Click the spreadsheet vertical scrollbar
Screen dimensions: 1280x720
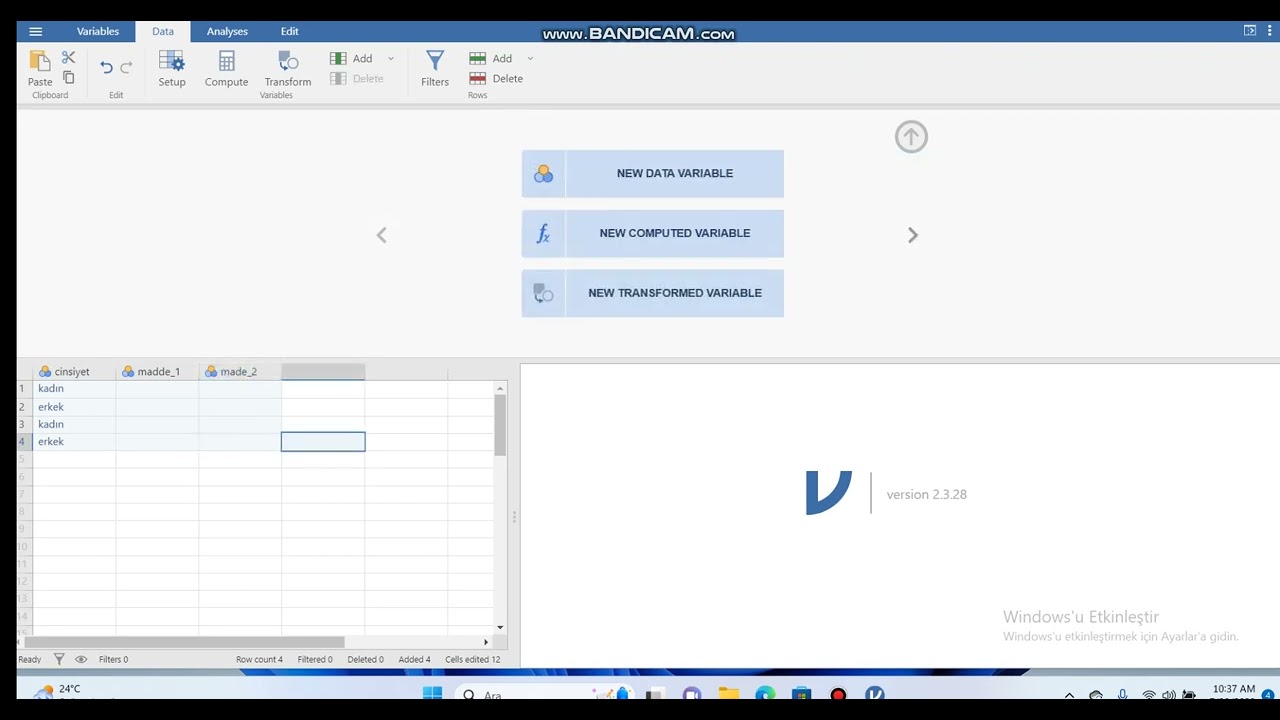[500, 425]
